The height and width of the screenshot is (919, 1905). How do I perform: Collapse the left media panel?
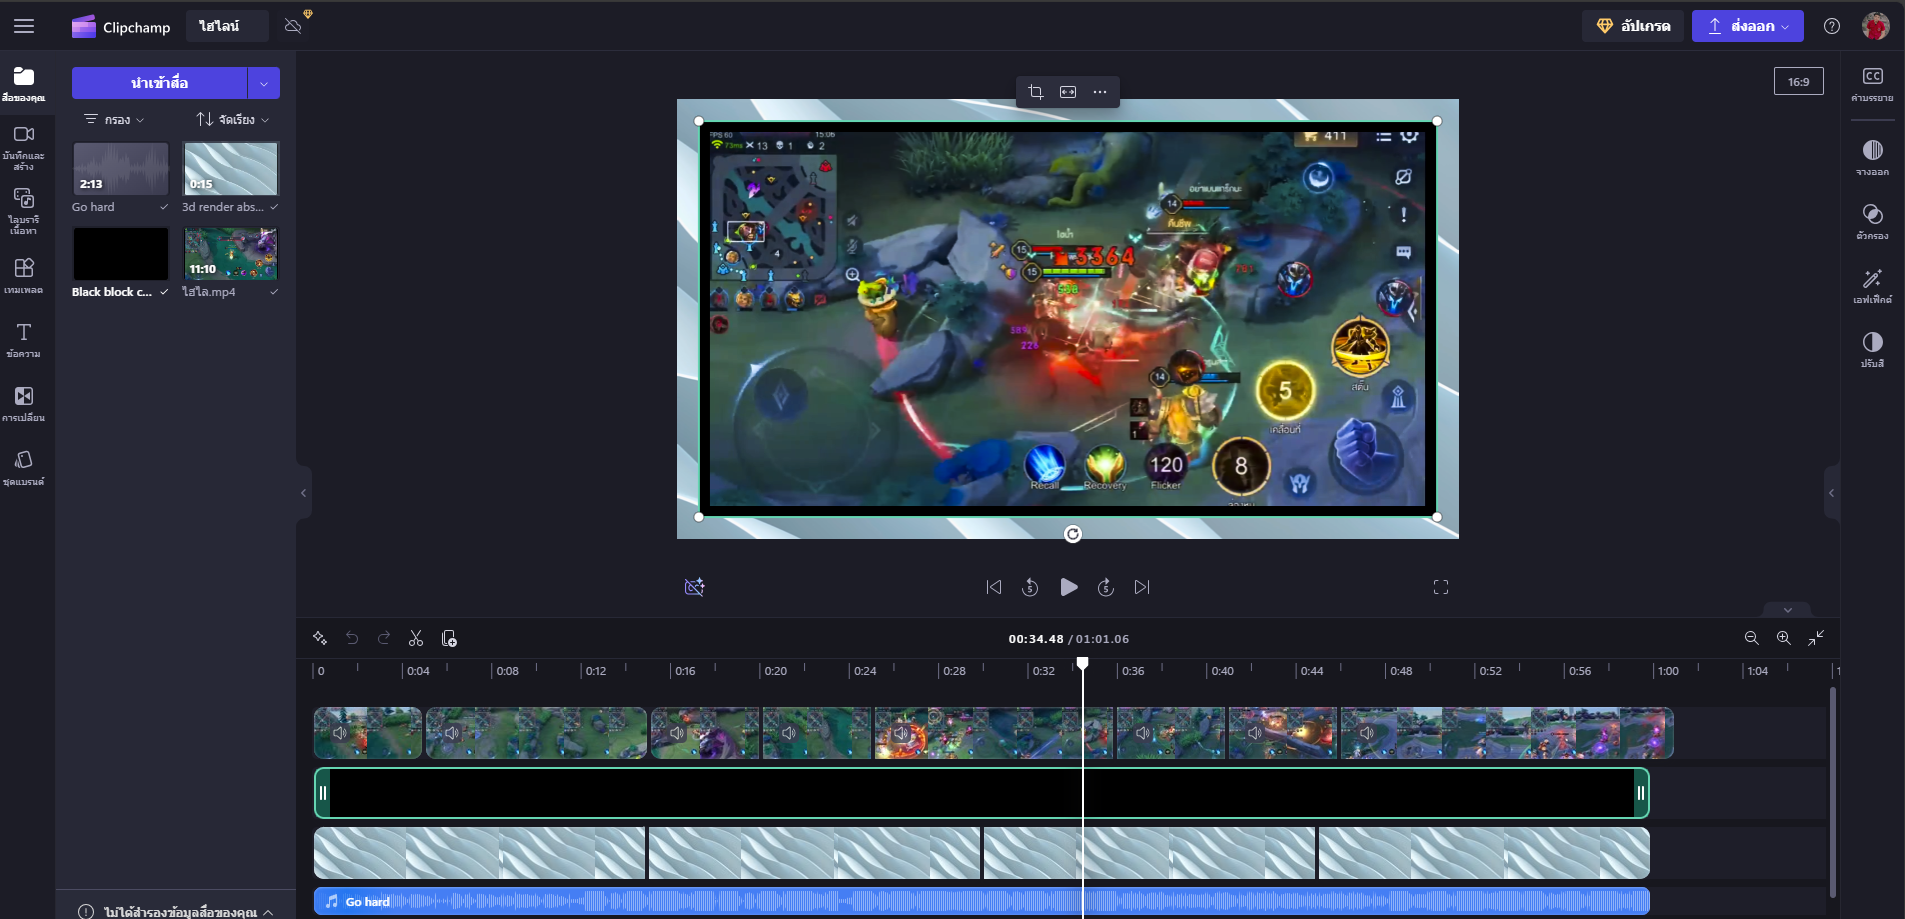(x=304, y=493)
